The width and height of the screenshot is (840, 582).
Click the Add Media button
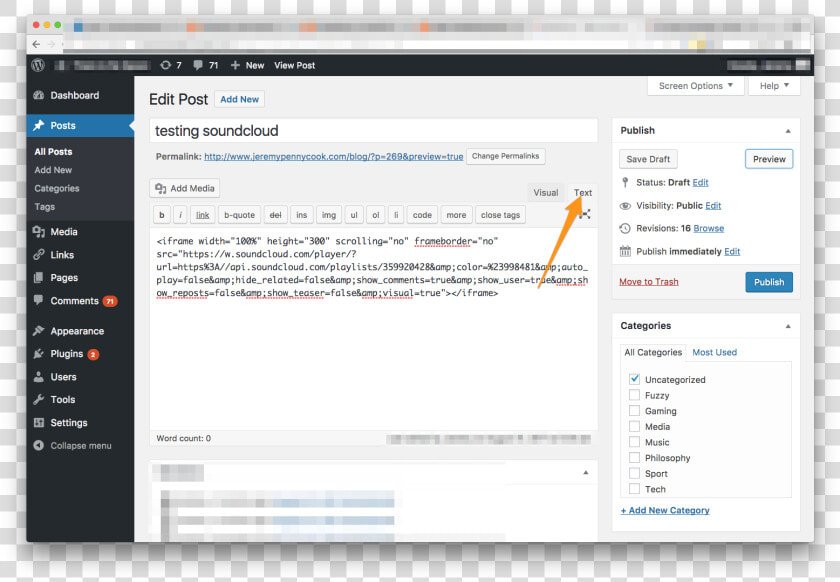185,188
